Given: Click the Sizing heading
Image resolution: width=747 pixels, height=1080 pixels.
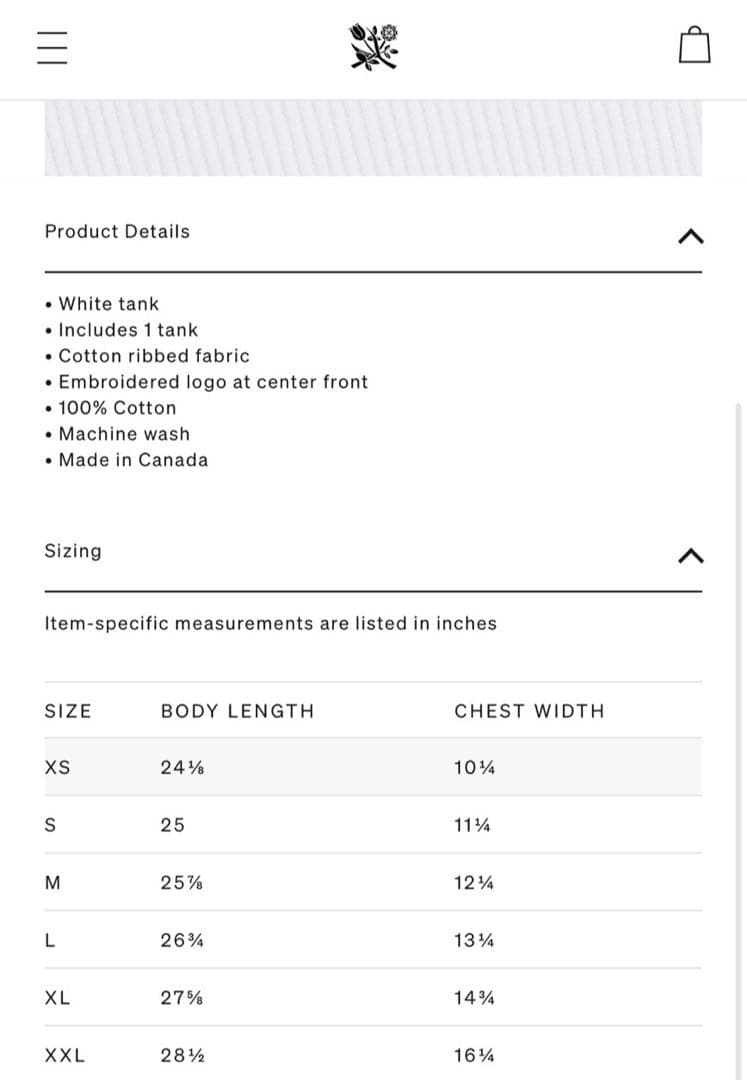Looking at the screenshot, I should (x=73, y=551).
